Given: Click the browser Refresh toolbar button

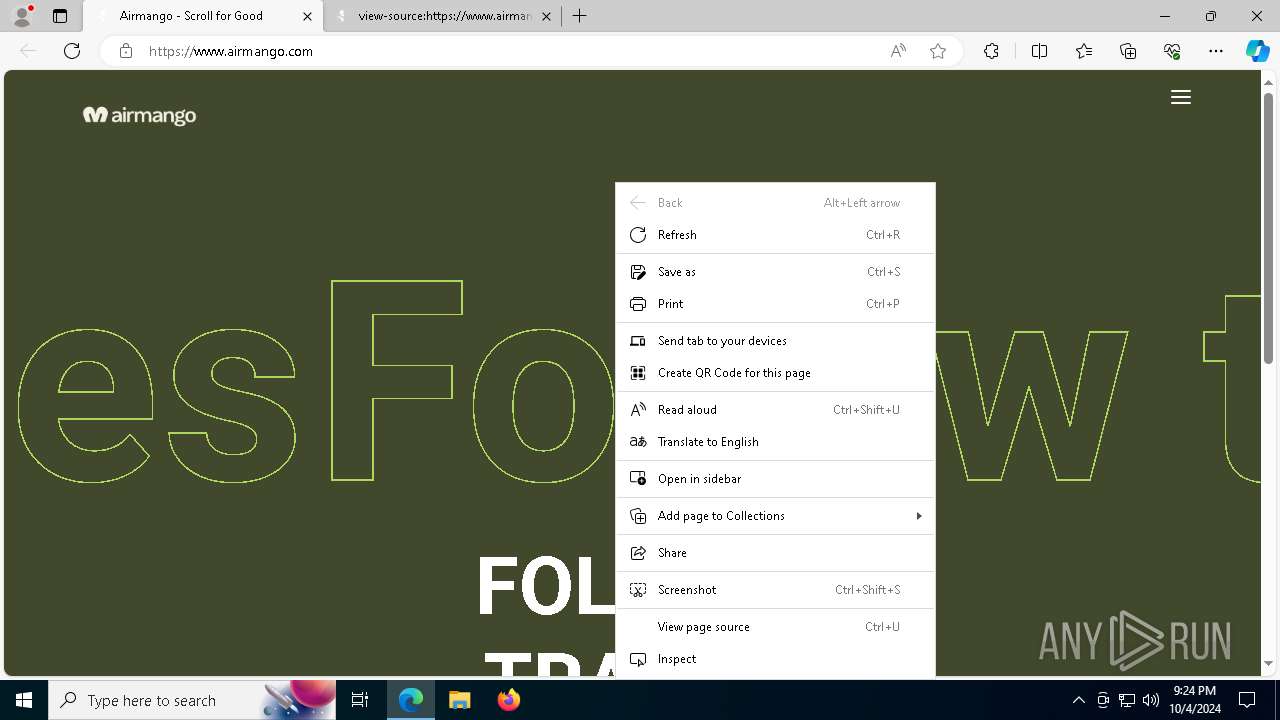Looking at the screenshot, I should [x=72, y=51].
